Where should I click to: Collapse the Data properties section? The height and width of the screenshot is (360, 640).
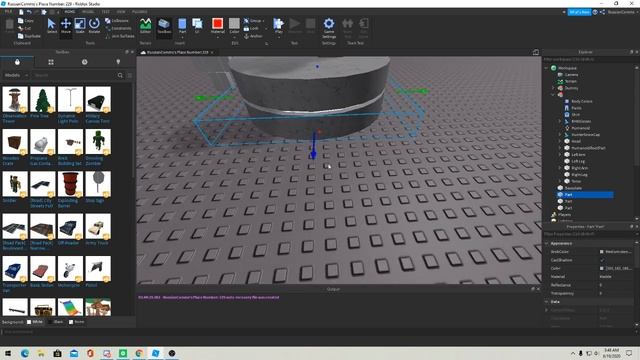point(547,302)
